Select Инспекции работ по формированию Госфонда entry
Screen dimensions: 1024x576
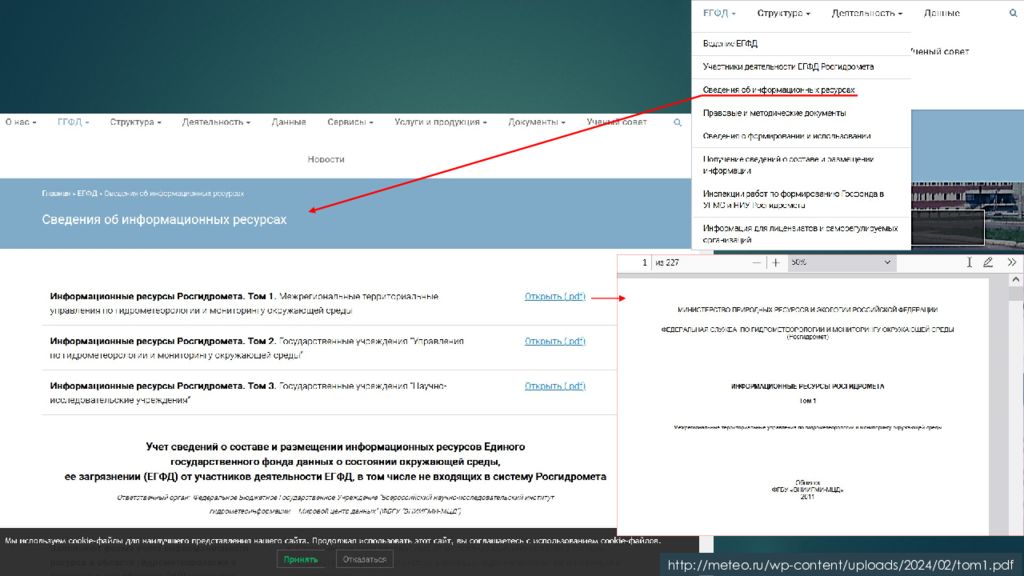[793, 199]
